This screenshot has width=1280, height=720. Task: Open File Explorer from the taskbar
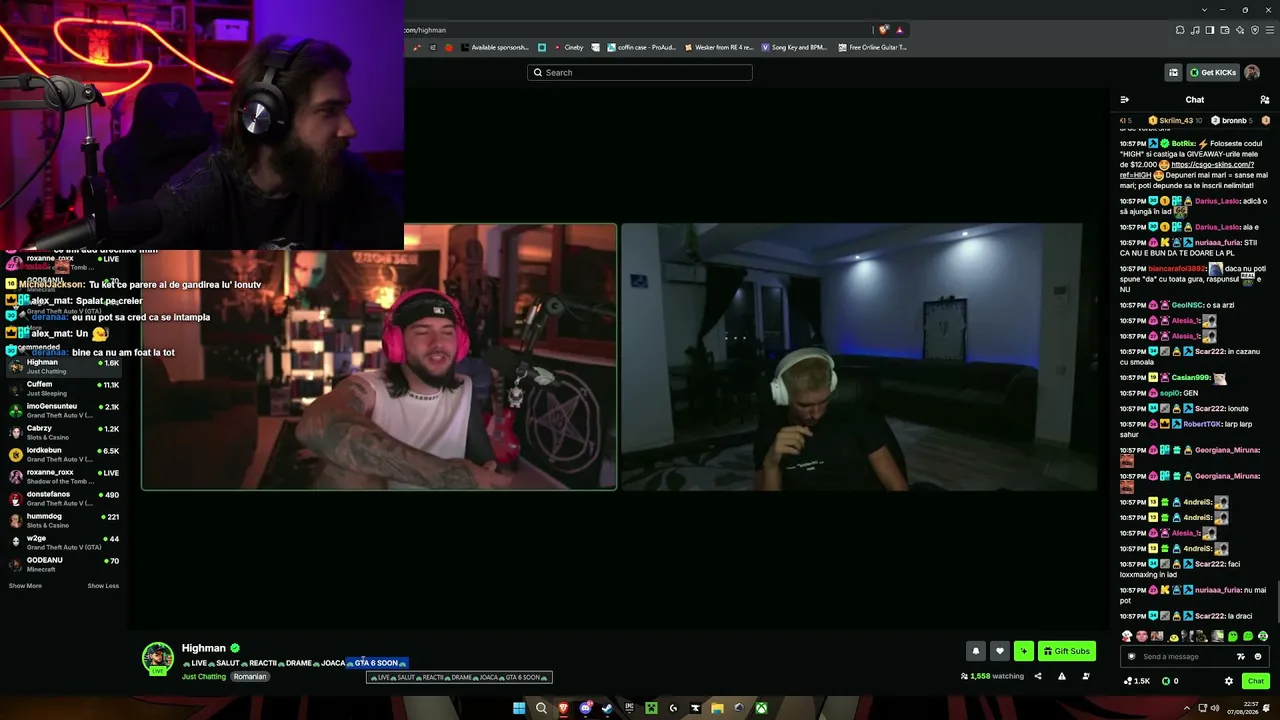(717, 708)
